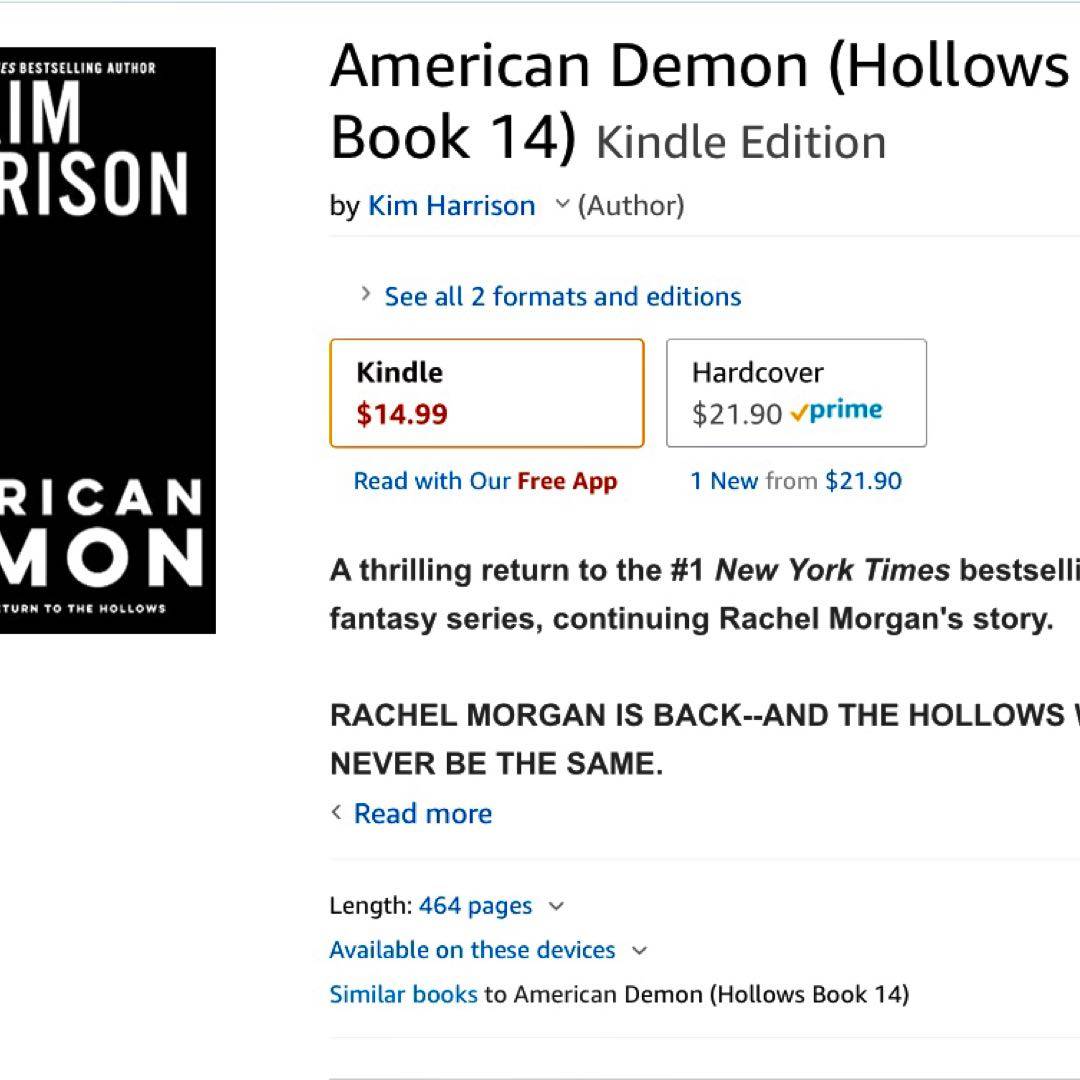Screen dimensions: 1080x1080
Task: Click the arrow before "See all 2 formats"
Action: tap(366, 295)
